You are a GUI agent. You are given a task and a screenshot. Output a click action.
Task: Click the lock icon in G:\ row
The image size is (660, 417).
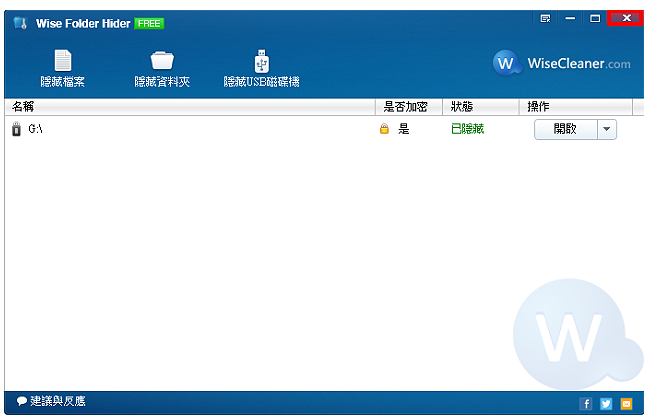coord(384,129)
